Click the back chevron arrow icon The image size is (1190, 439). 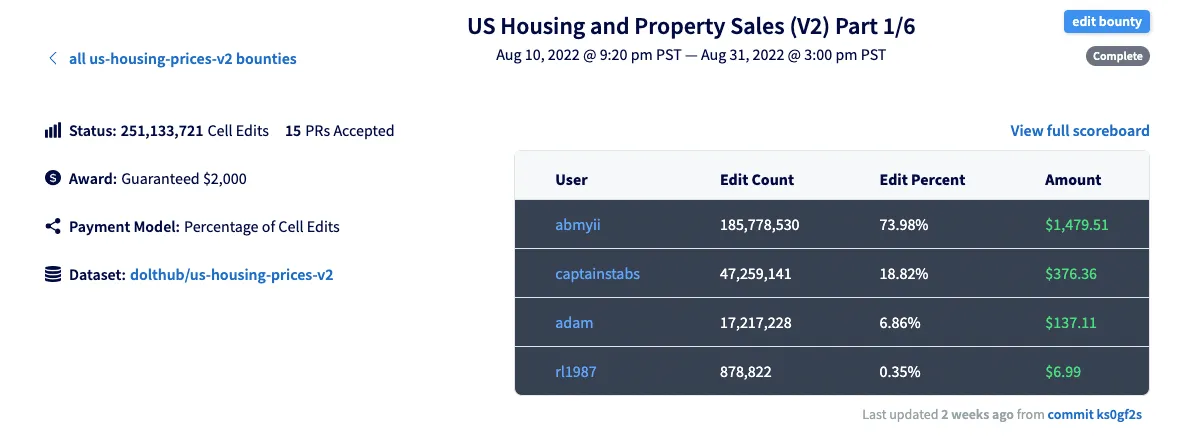pyautogui.click(x=53, y=59)
